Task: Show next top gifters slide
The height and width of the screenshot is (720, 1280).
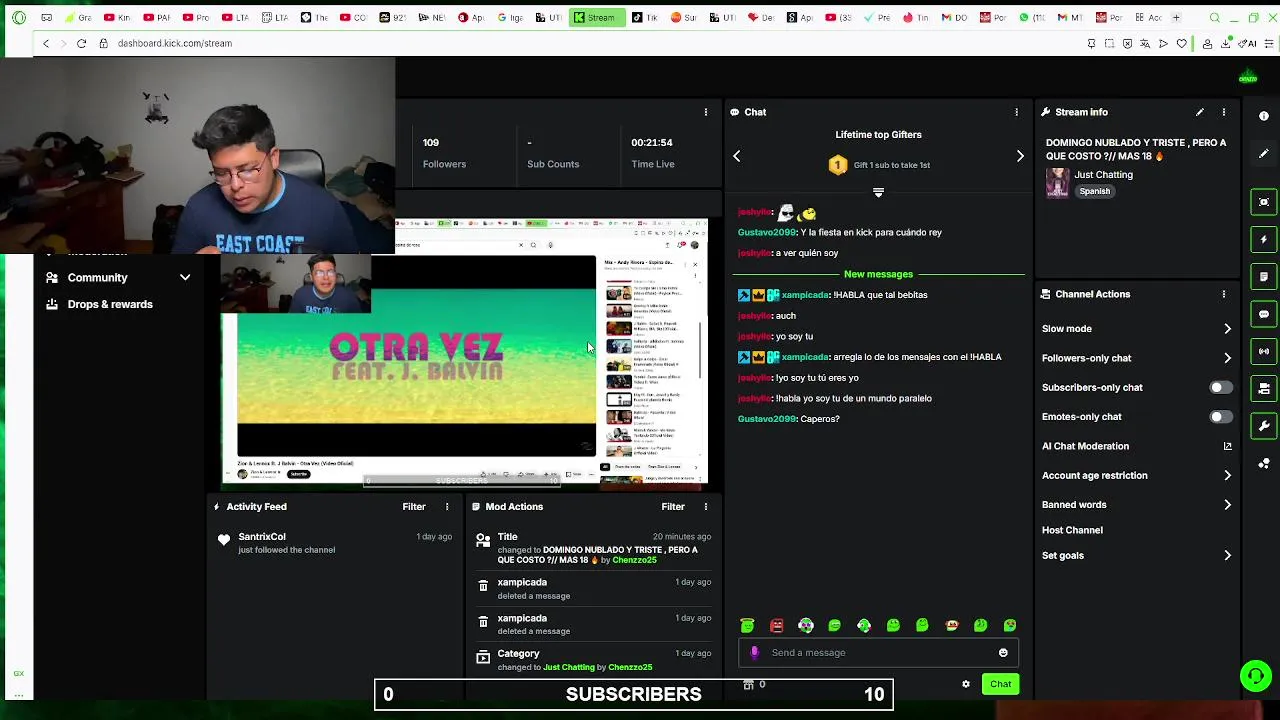Action: 1020,156
